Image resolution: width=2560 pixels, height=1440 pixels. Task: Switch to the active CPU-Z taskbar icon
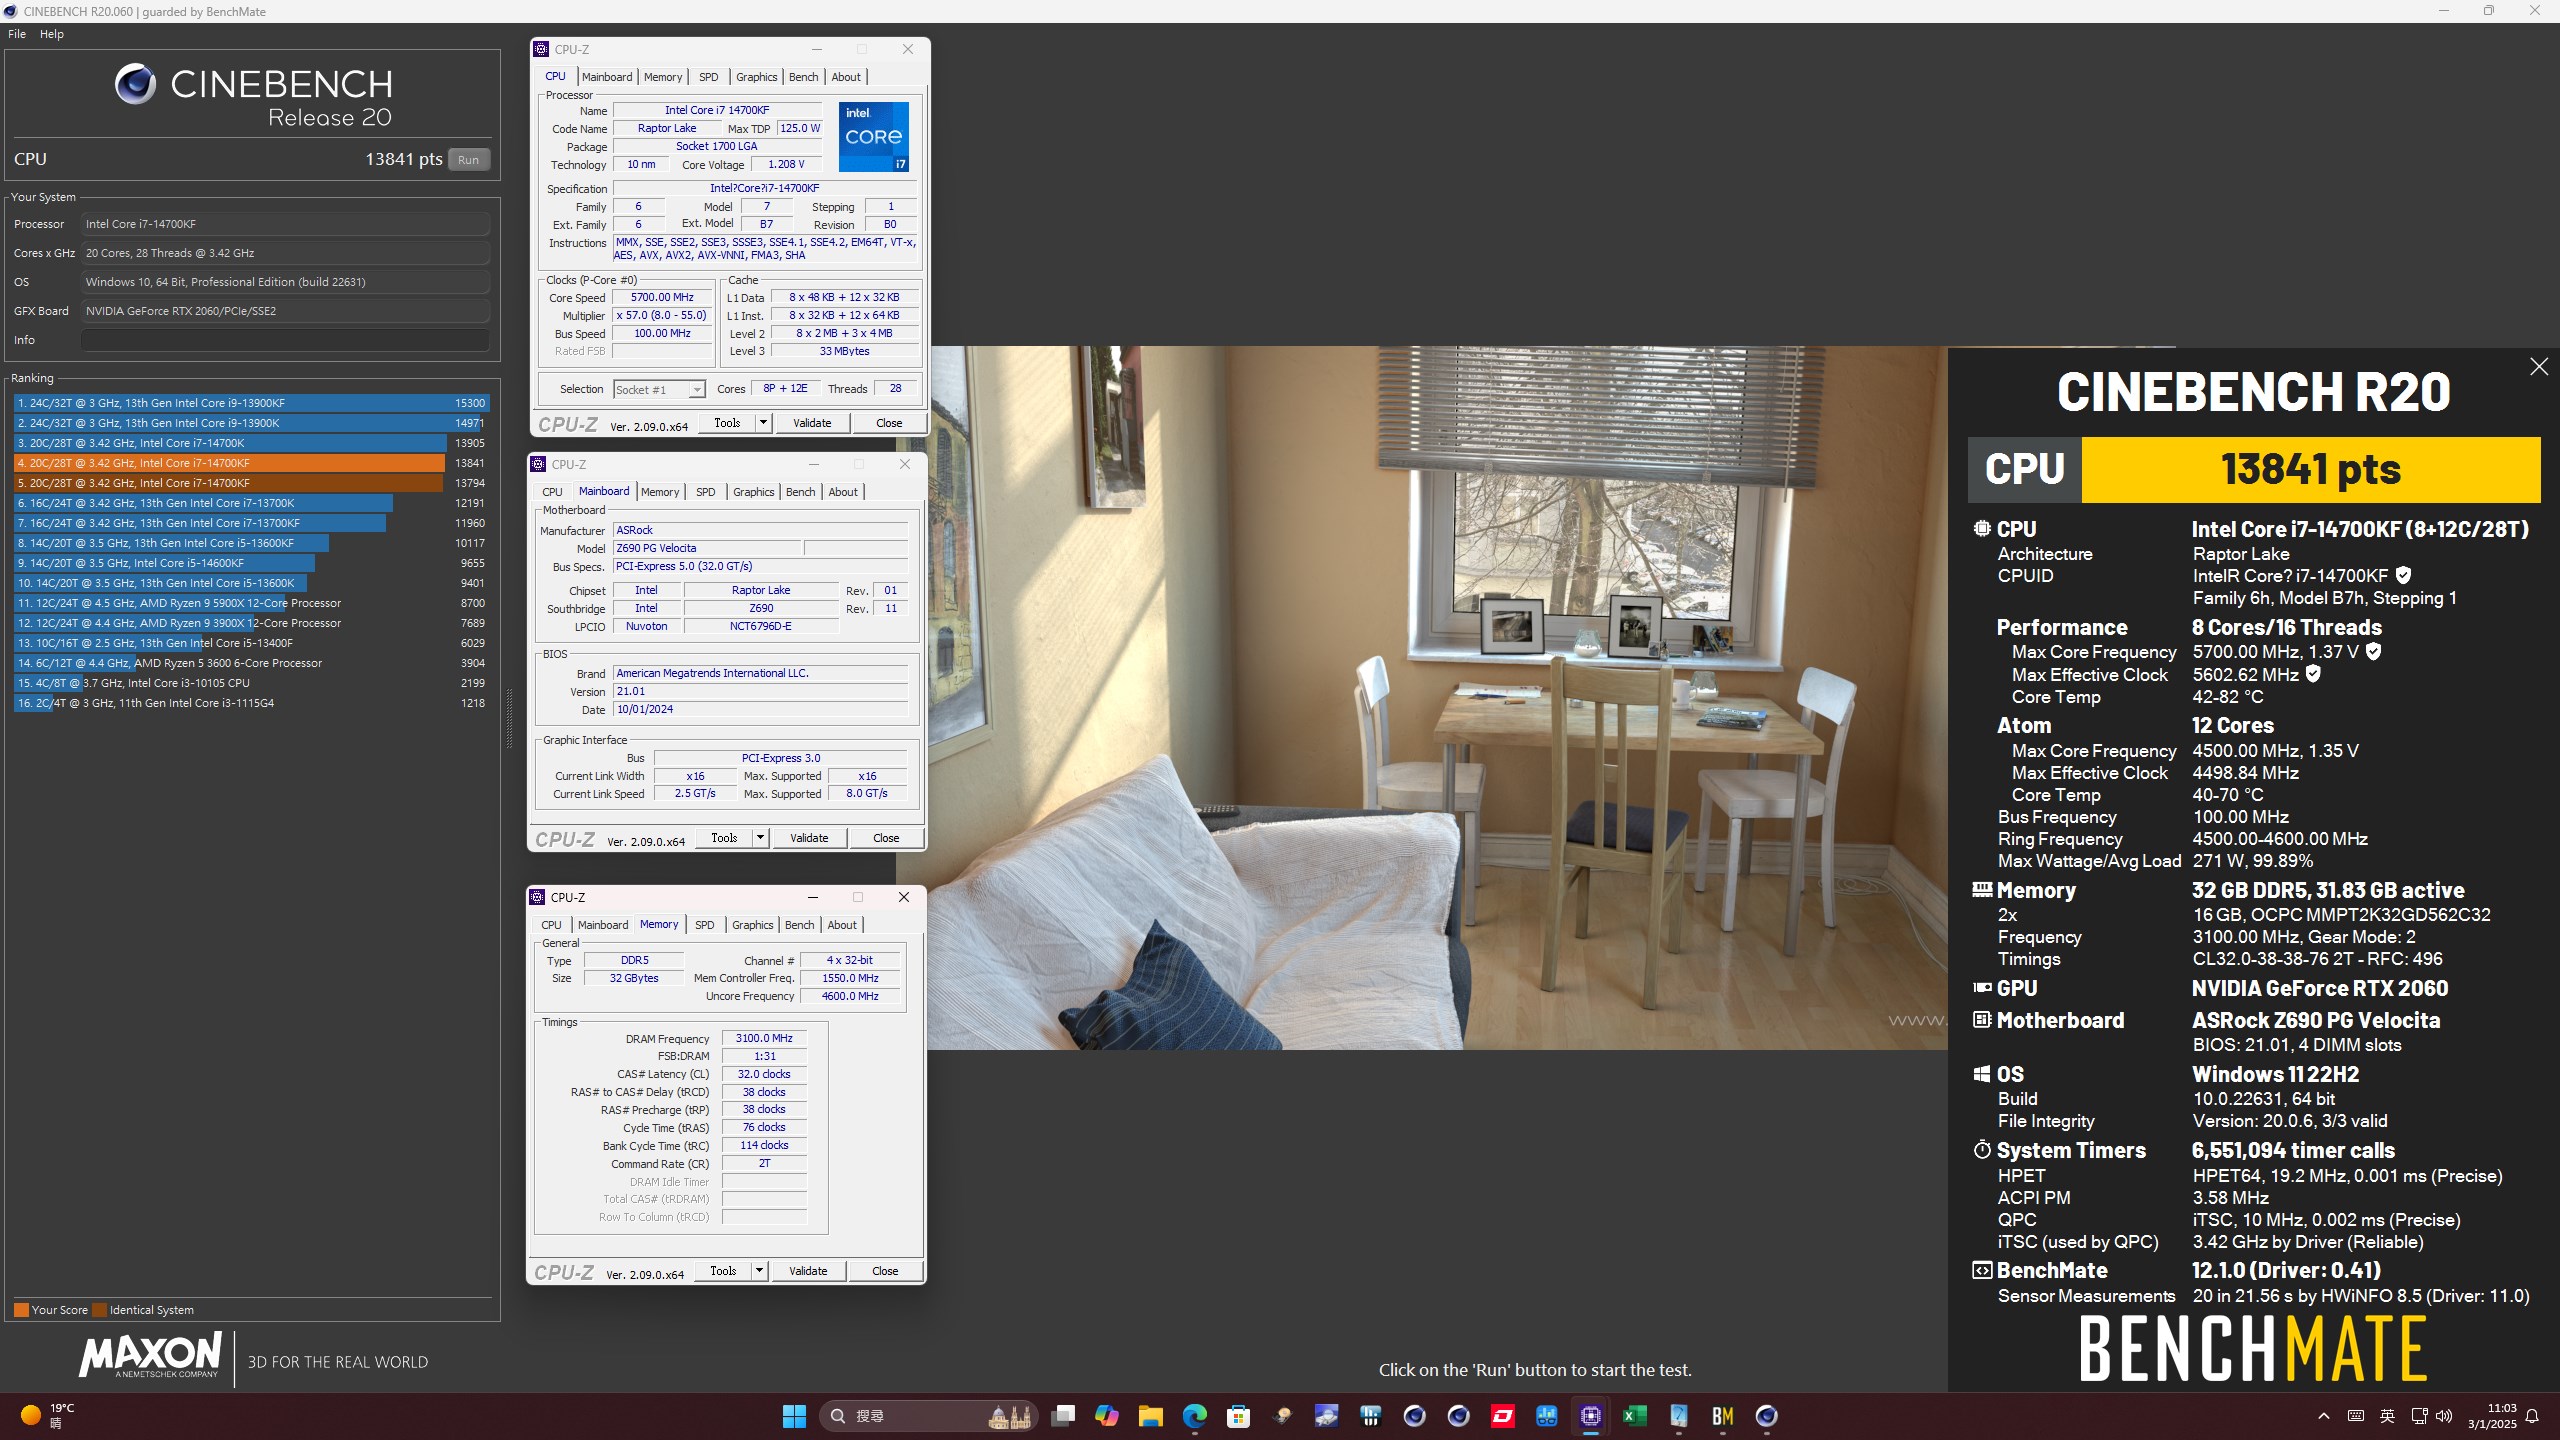1591,1416
